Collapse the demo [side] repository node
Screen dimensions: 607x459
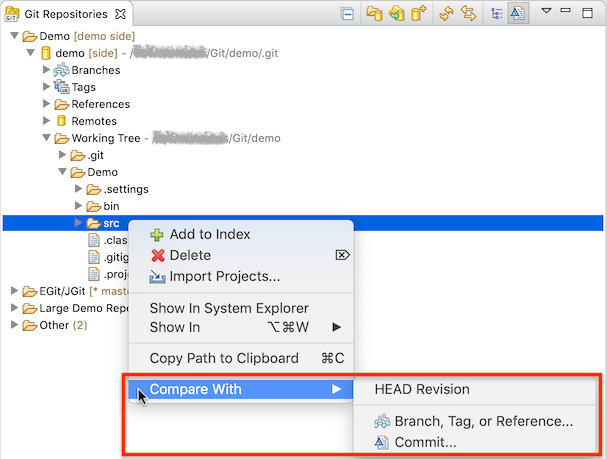(31, 53)
